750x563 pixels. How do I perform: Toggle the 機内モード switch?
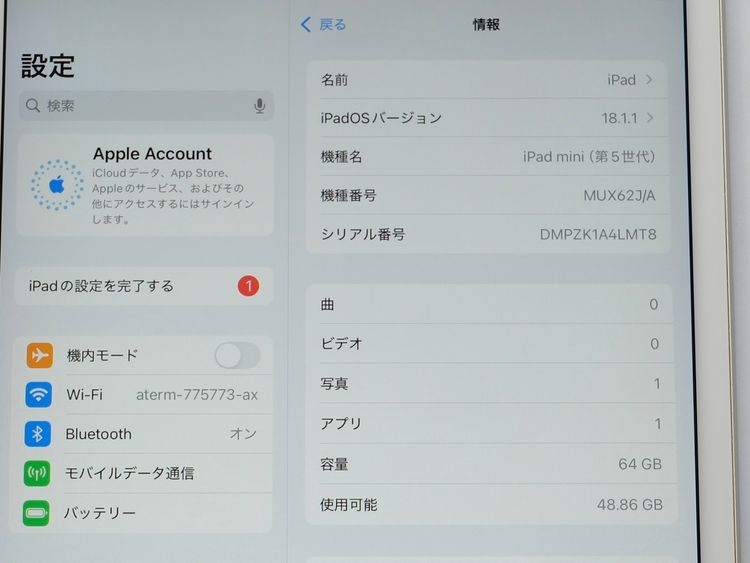point(237,355)
